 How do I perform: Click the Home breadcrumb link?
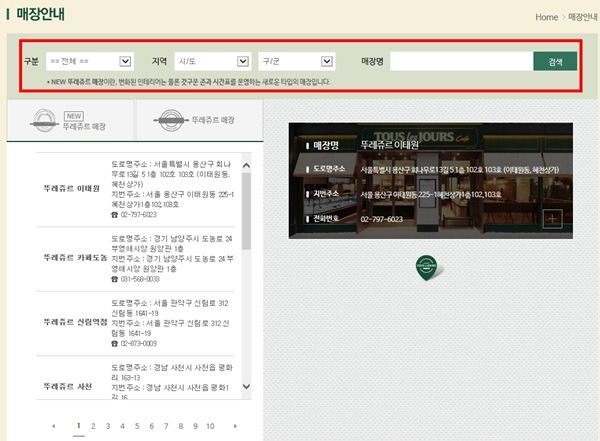[546, 17]
